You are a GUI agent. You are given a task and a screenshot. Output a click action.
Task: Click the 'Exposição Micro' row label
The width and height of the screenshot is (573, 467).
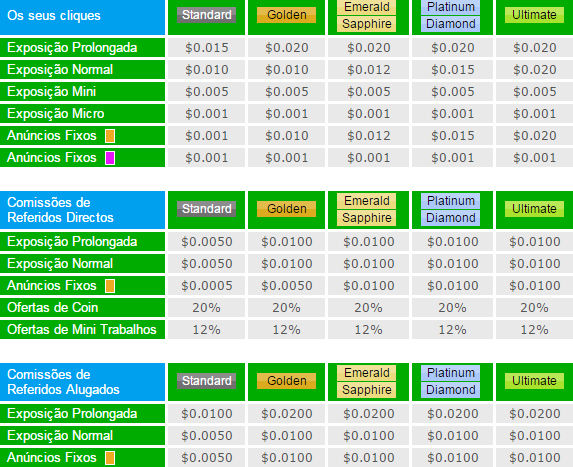click(x=56, y=114)
